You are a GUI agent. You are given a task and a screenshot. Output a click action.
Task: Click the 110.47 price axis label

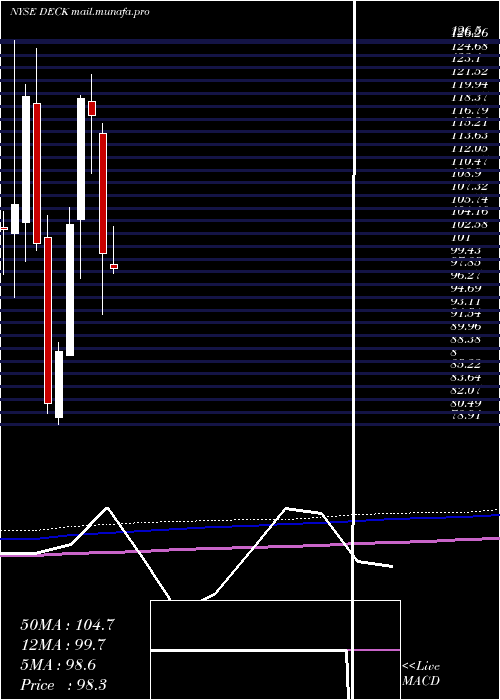click(470, 161)
